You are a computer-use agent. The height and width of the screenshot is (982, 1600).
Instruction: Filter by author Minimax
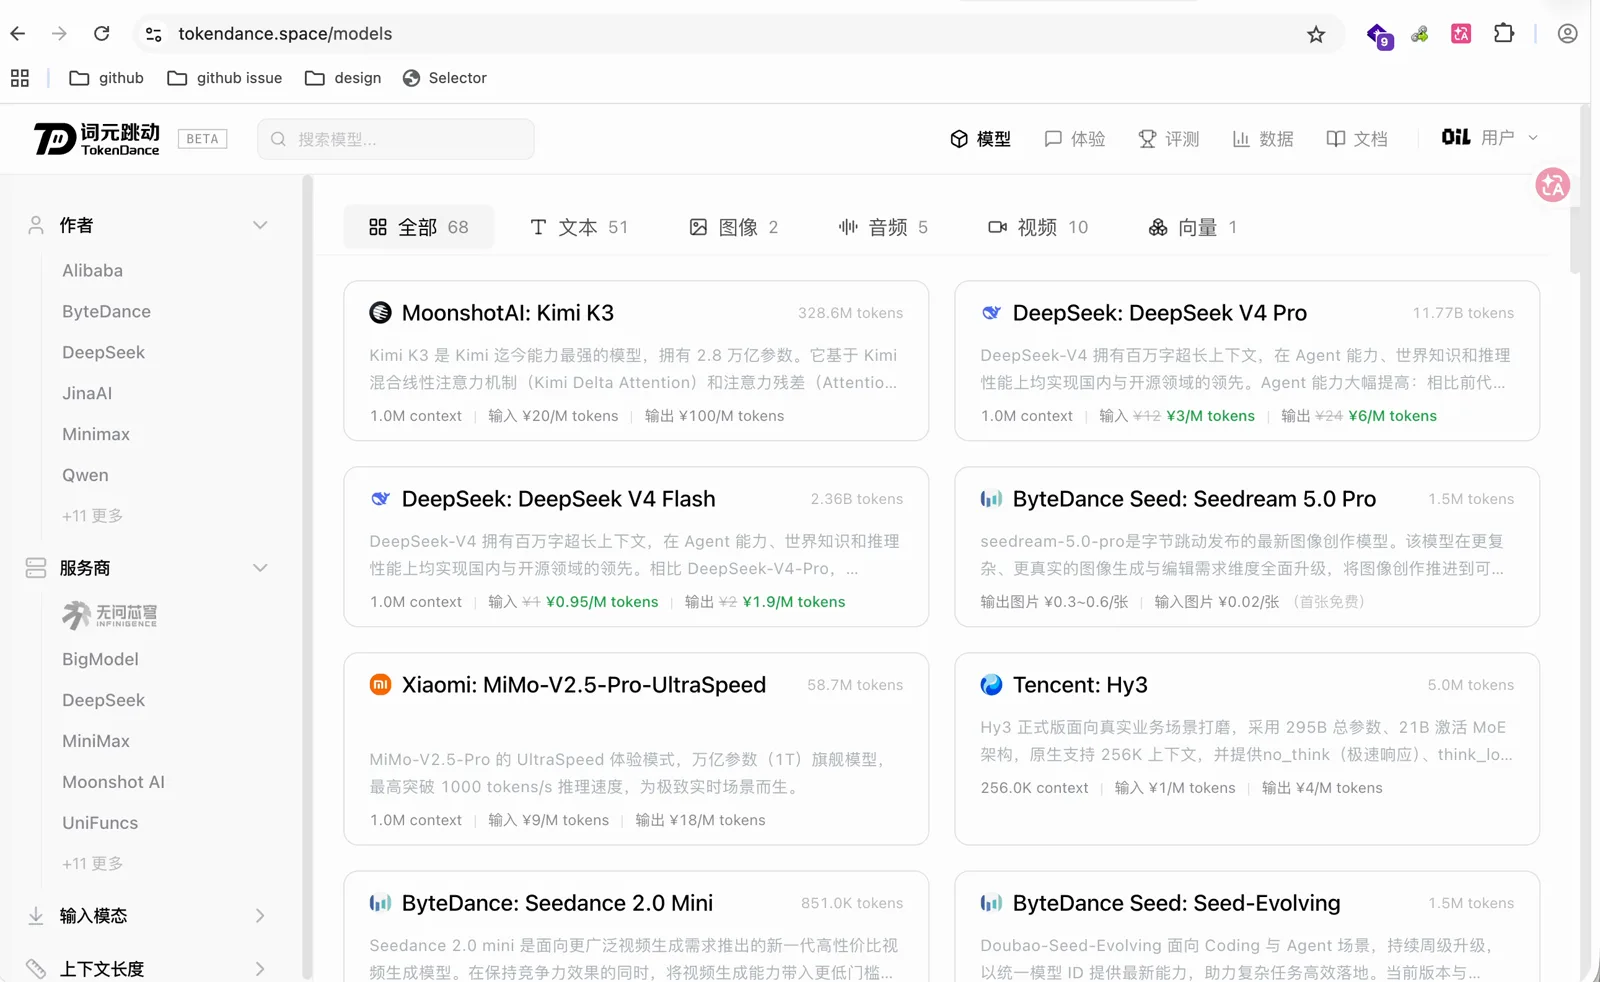(96, 435)
